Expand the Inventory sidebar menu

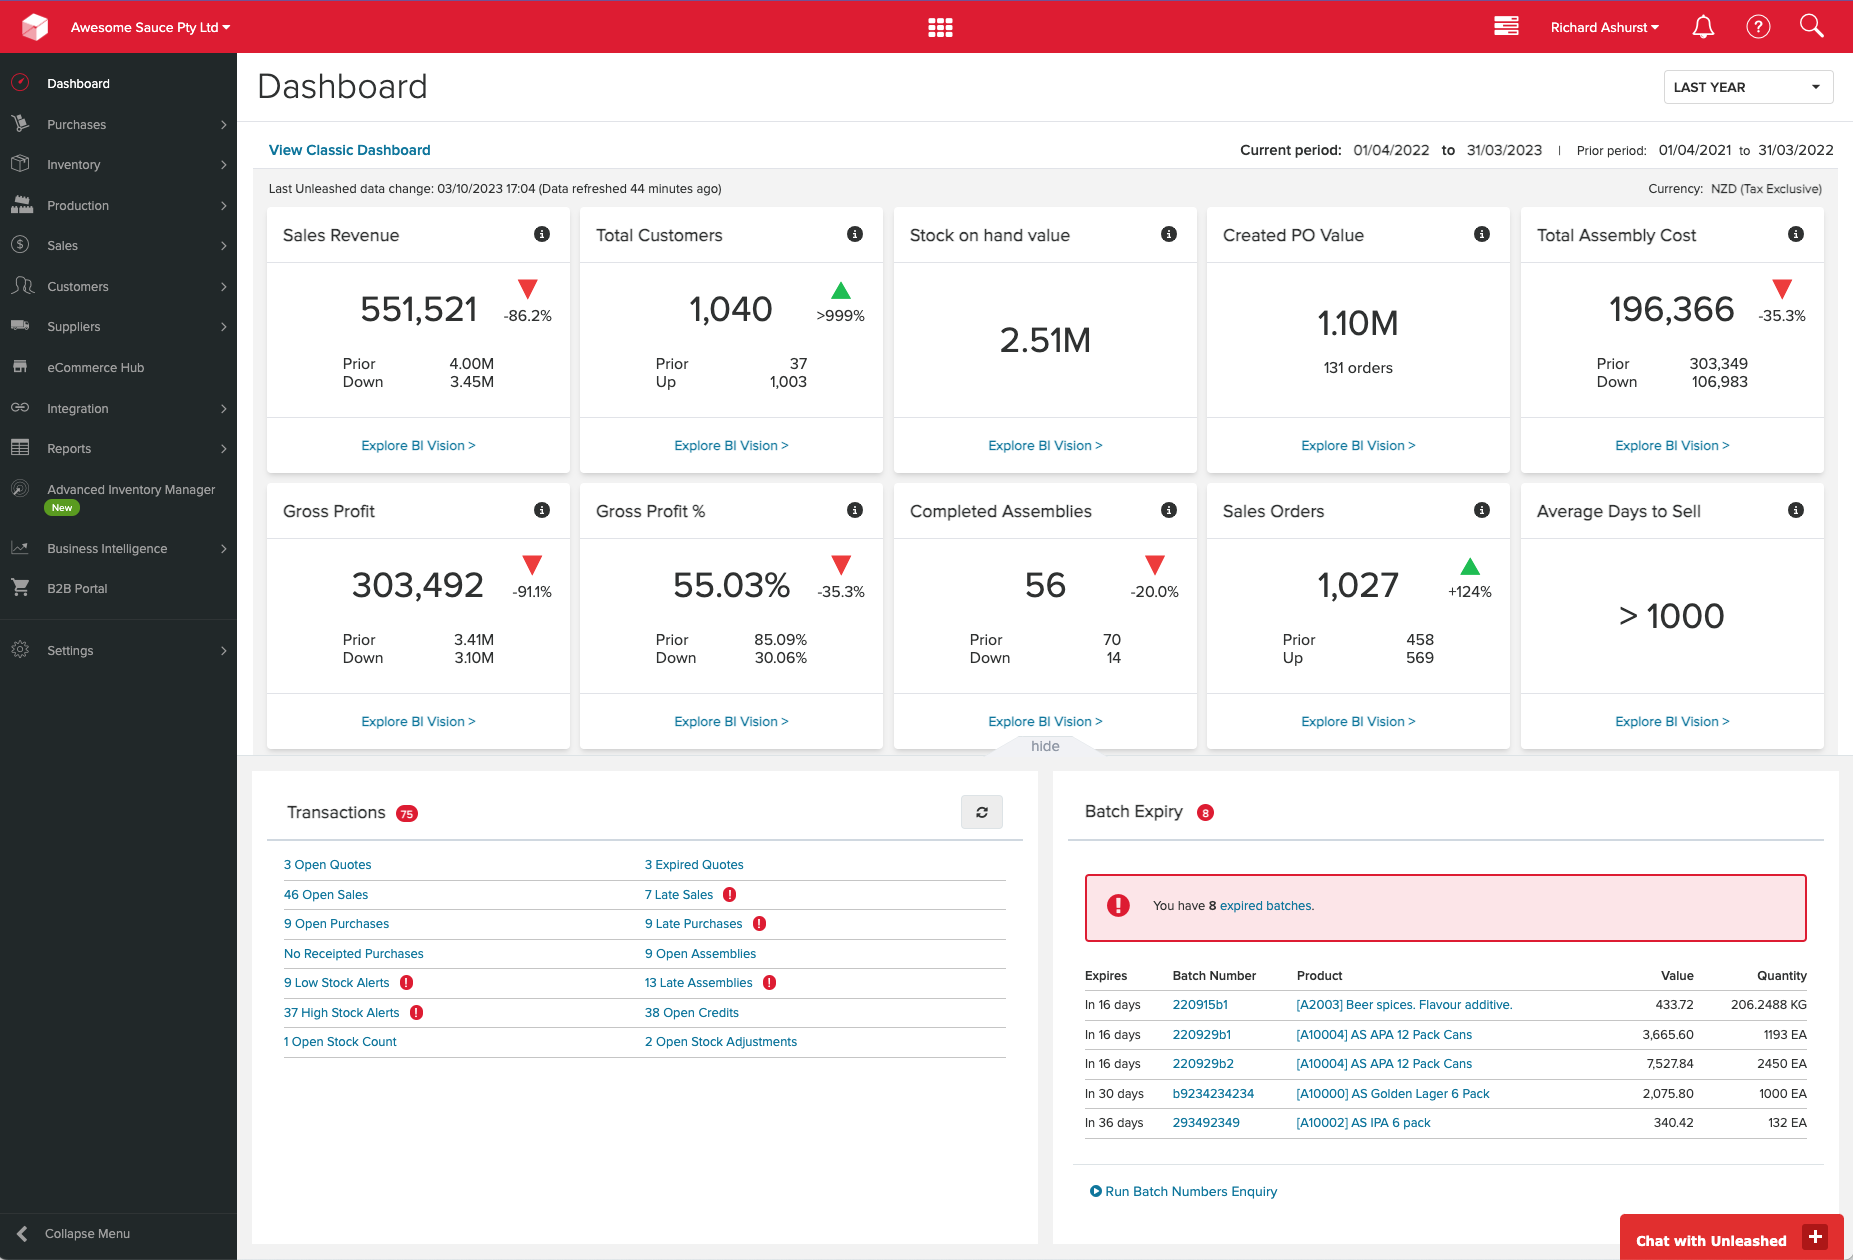[x=118, y=165]
